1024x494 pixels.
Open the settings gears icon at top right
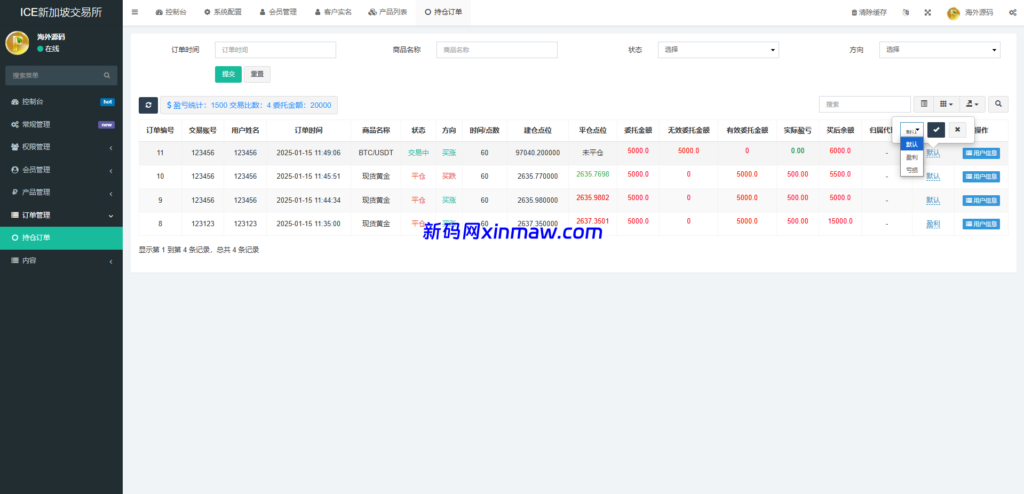(x=1014, y=12)
